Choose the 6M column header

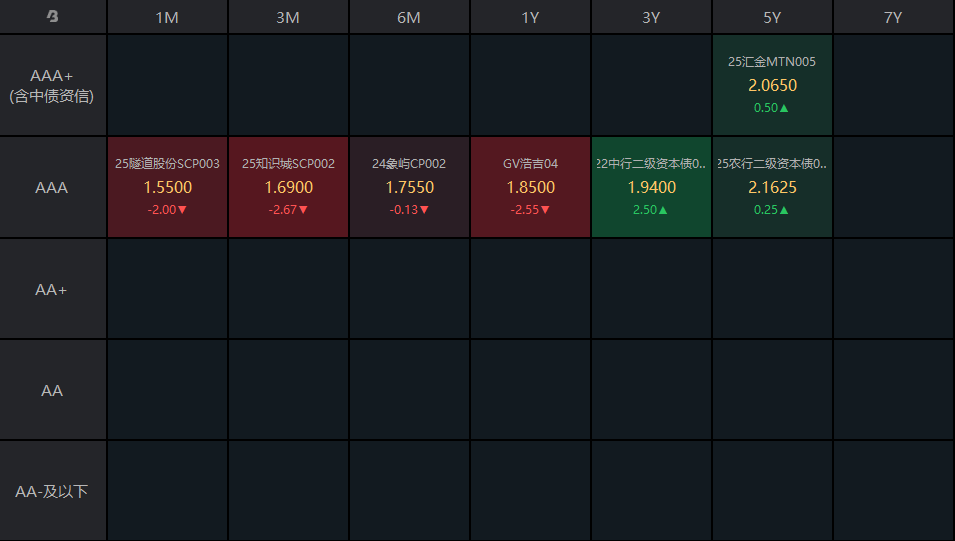pyautogui.click(x=409, y=17)
